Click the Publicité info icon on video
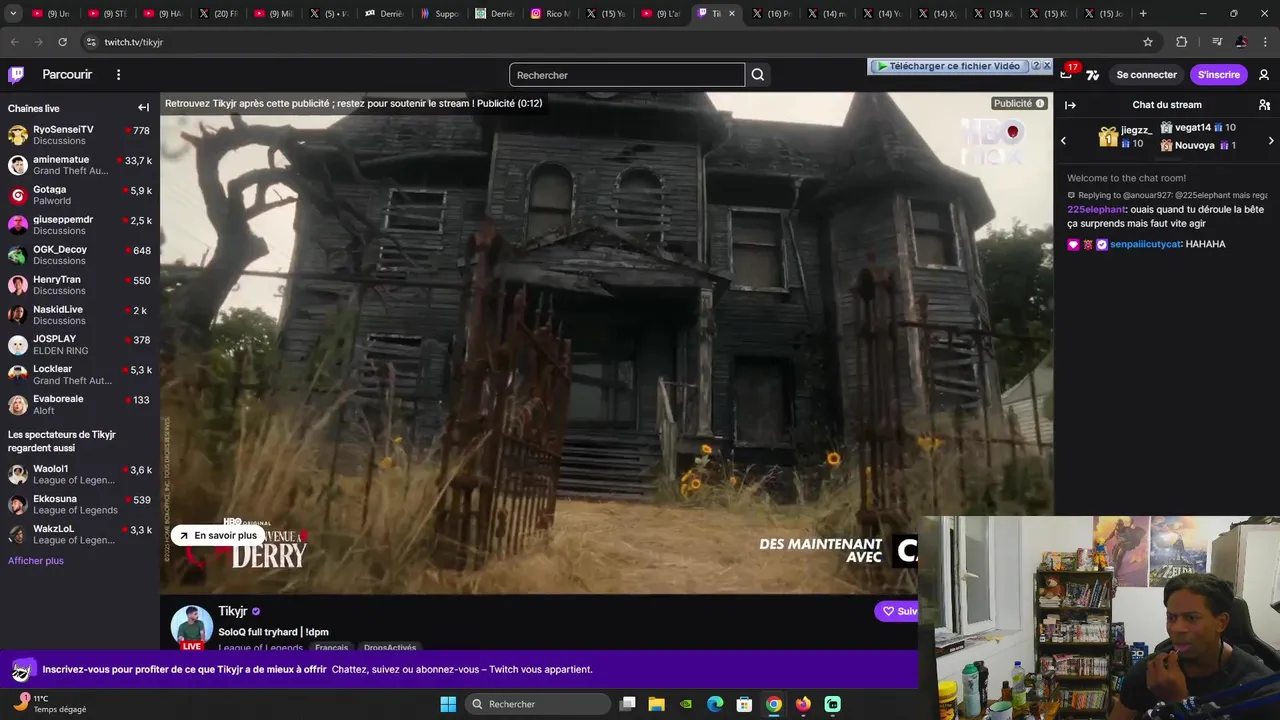The width and height of the screenshot is (1280, 720). 1040,103
